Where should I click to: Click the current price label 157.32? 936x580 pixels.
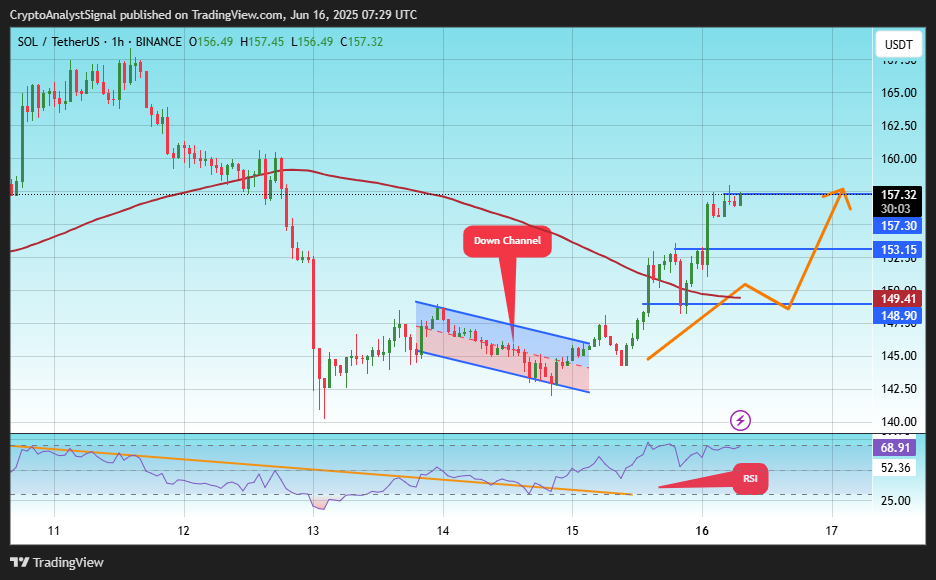(898, 195)
